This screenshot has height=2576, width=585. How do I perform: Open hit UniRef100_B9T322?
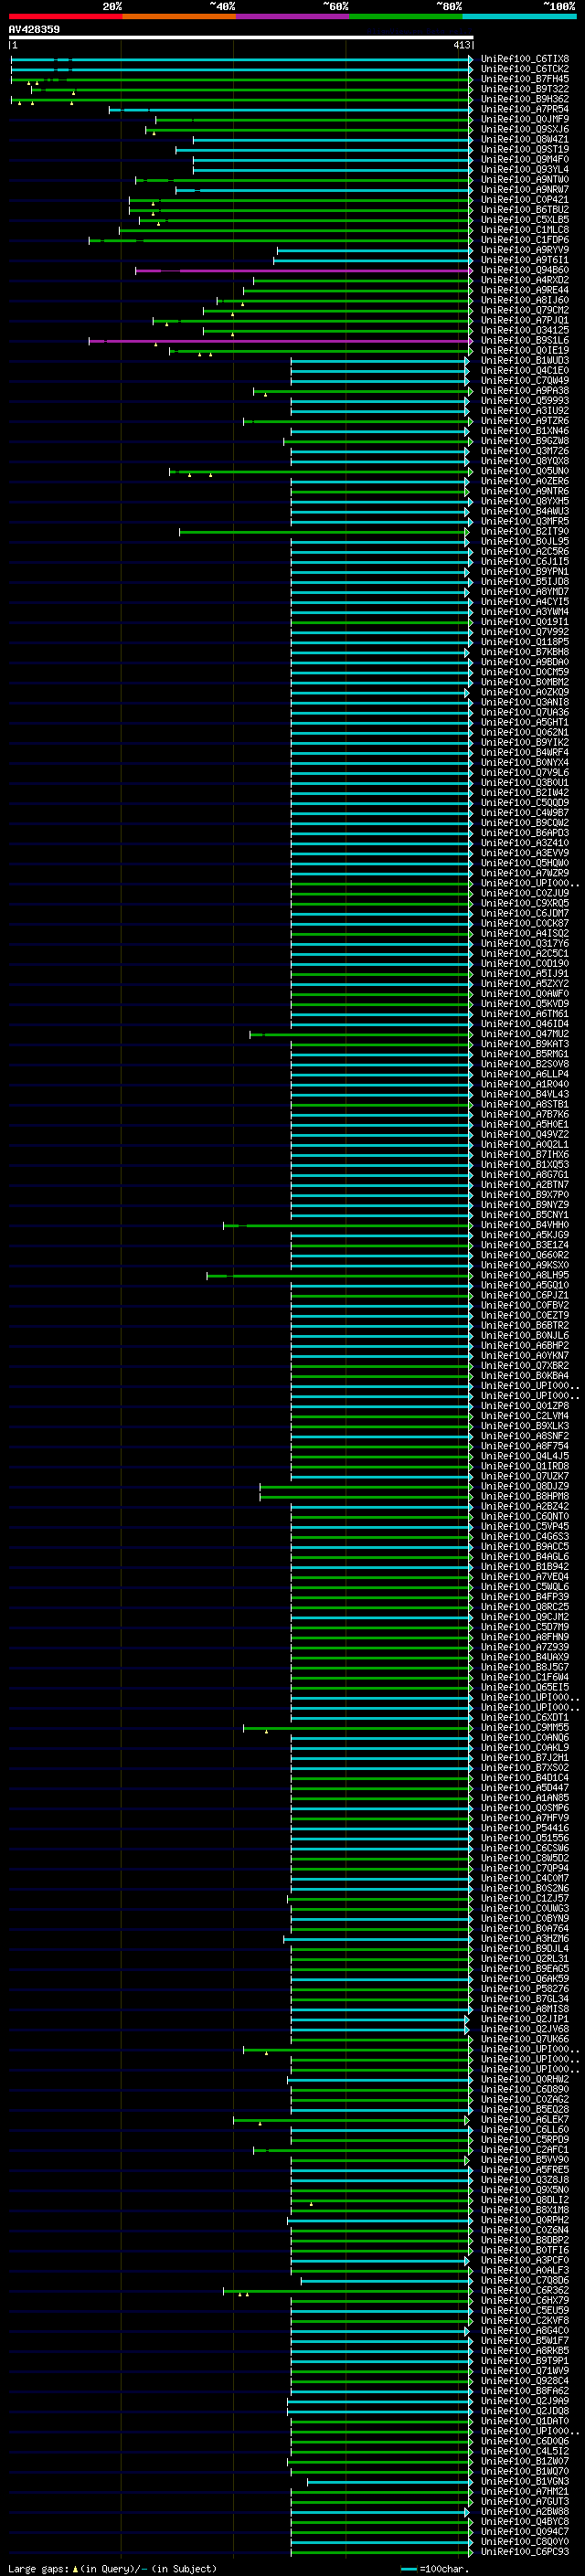525,89
